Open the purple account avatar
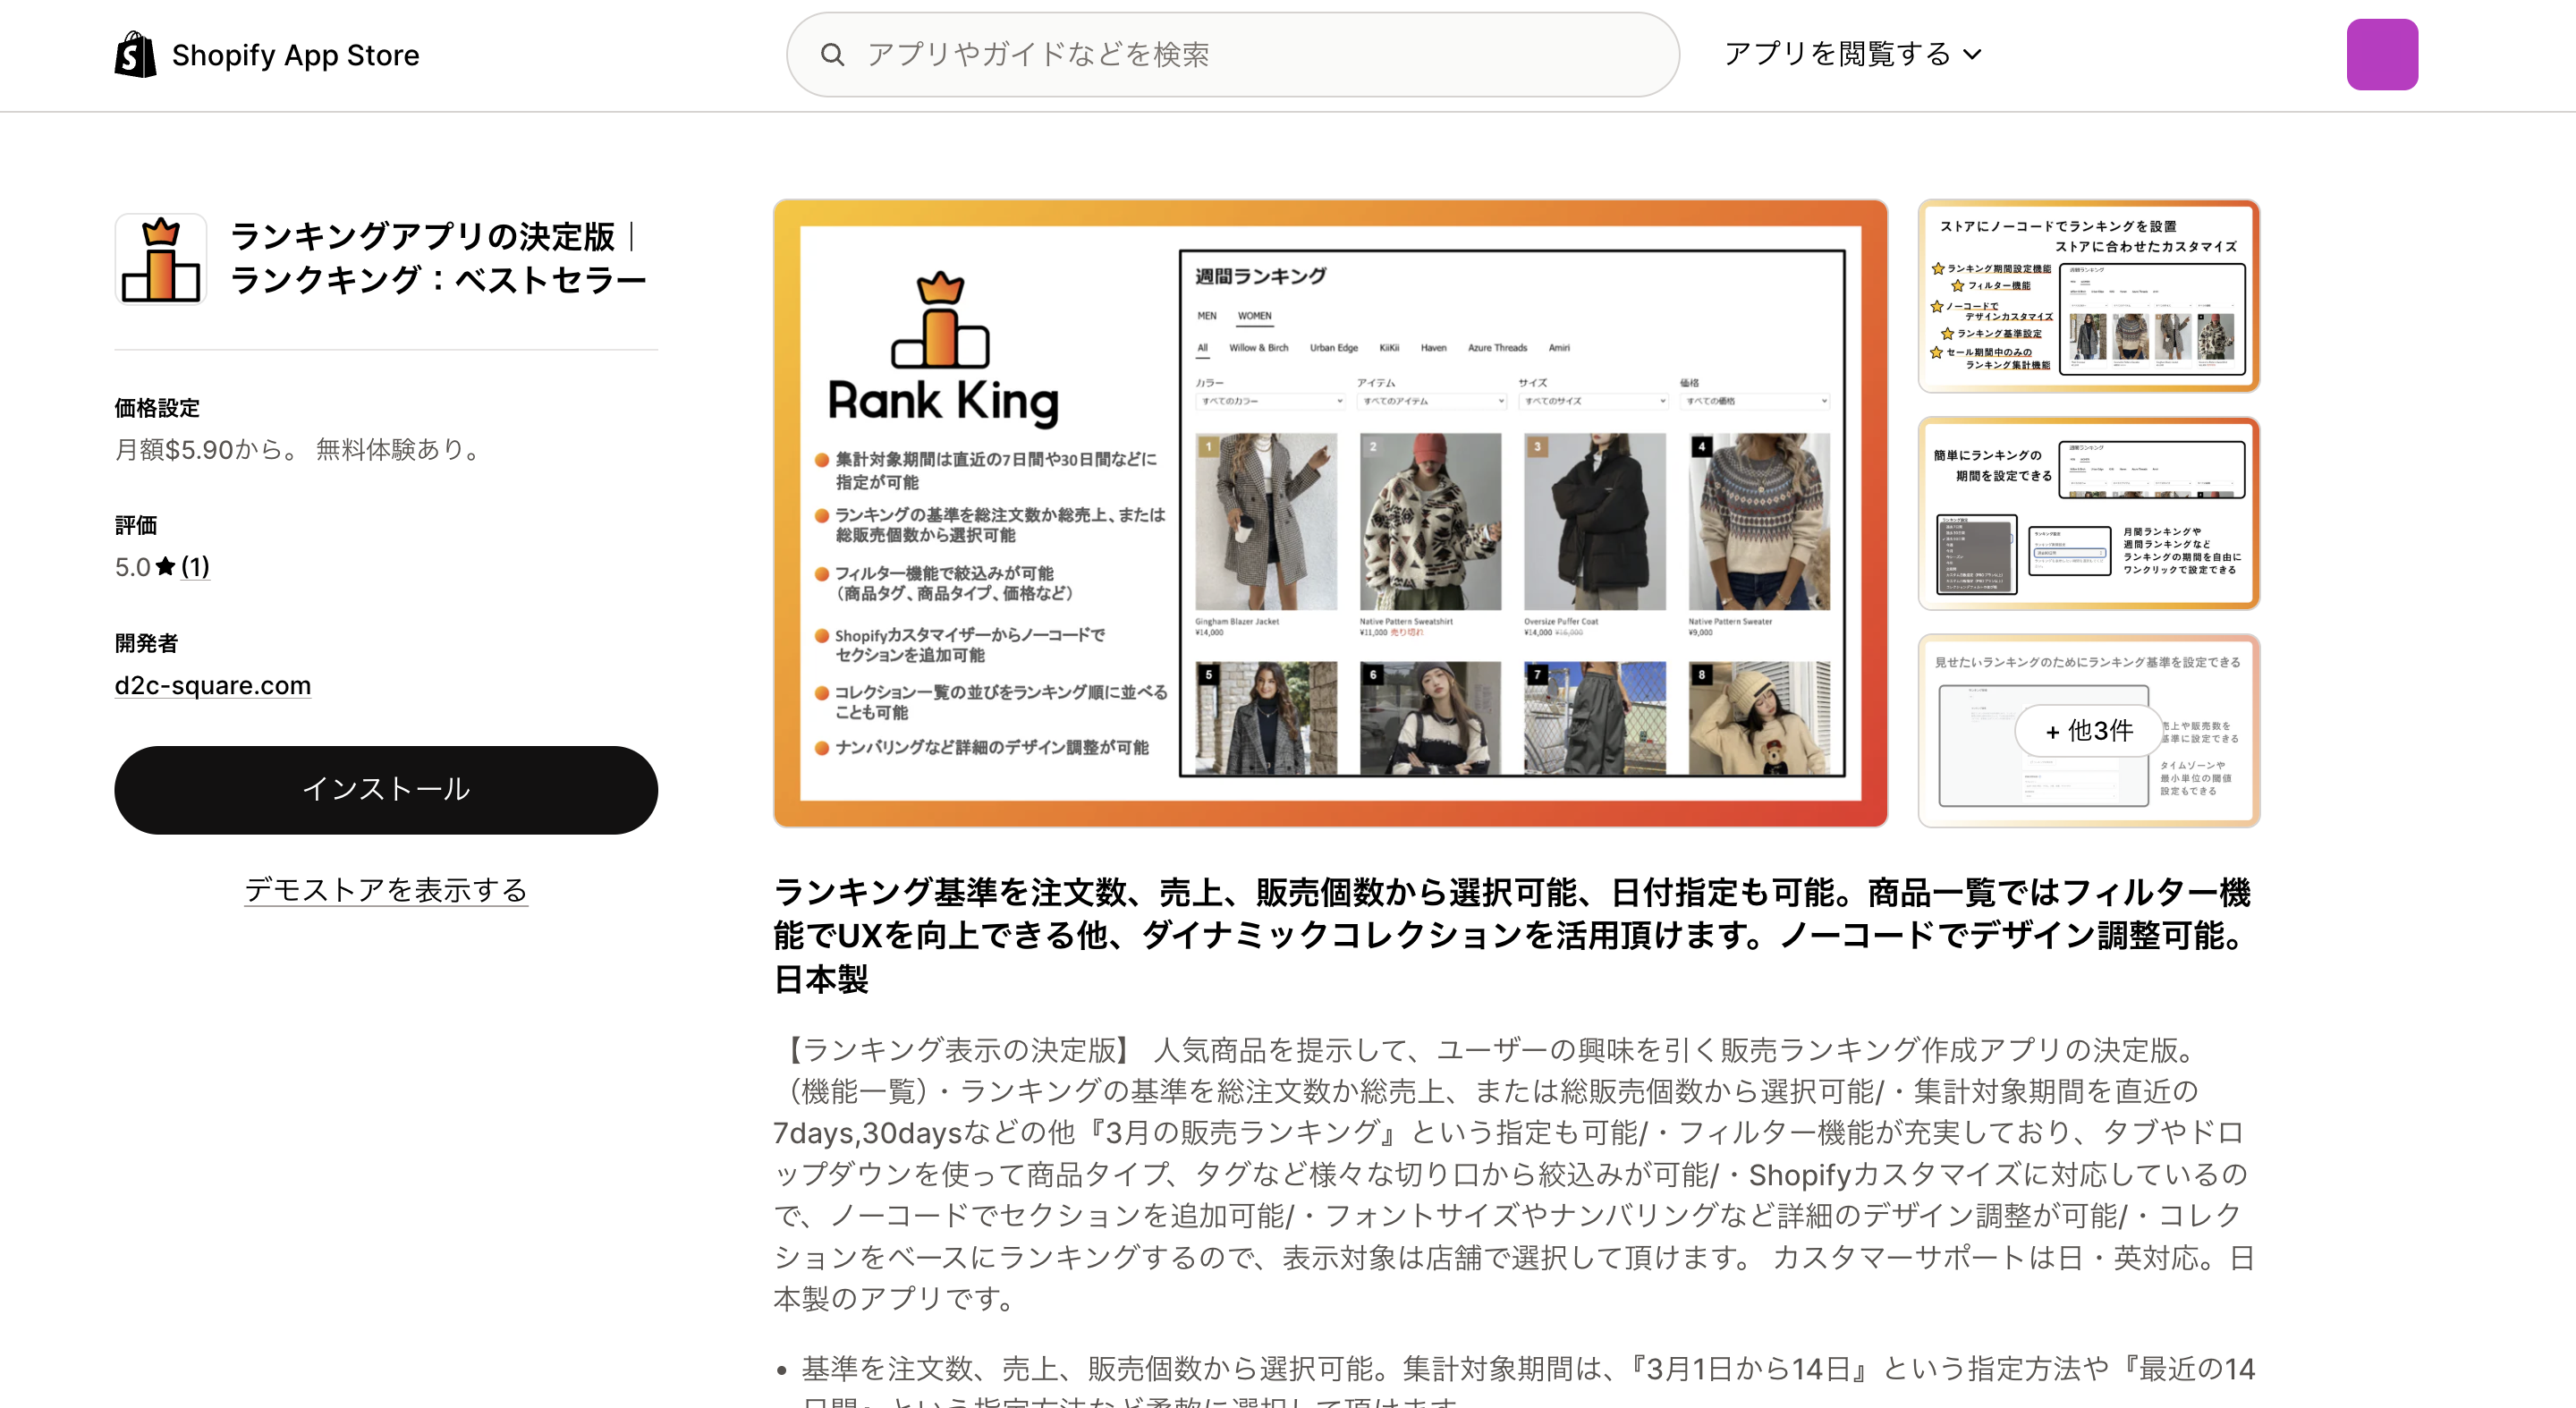This screenshot has width=2576, height=1408. coord(2382,54)
